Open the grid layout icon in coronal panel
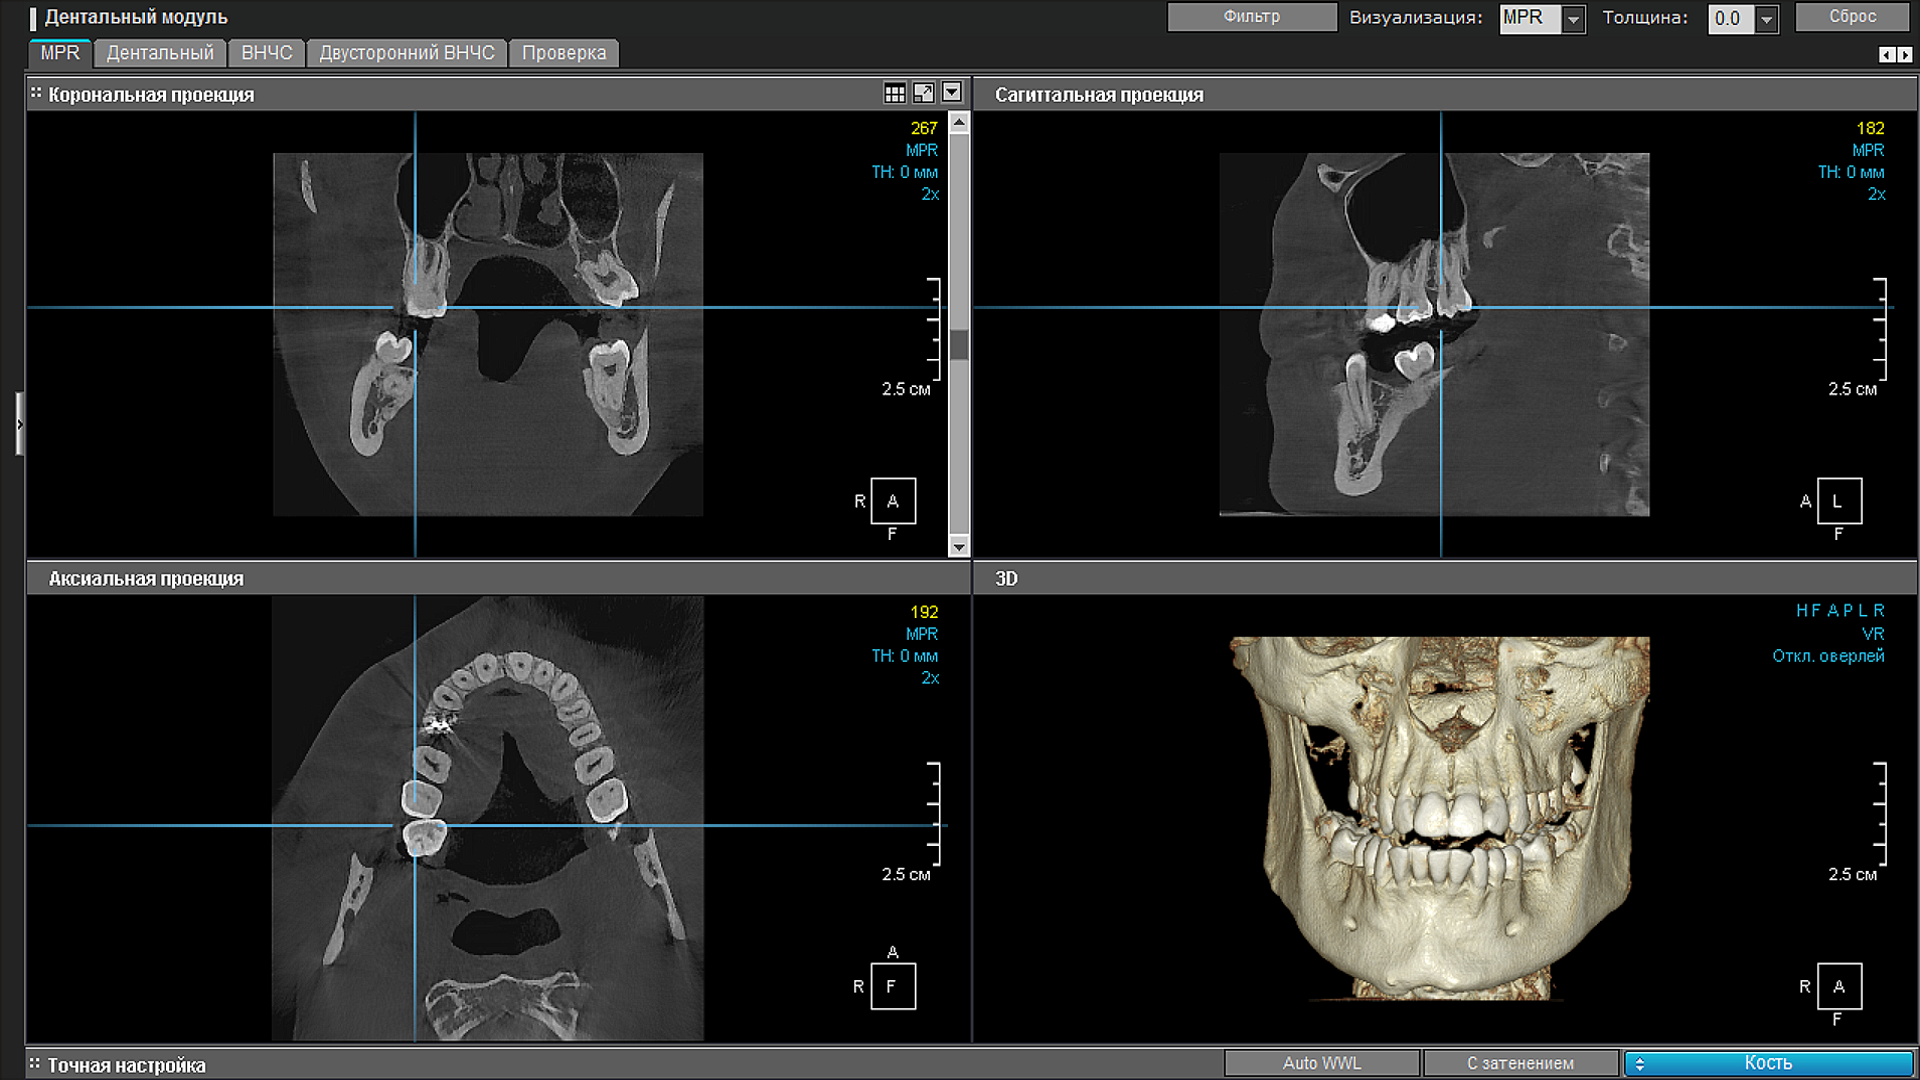The height and width of the screenshot is (1080, 1920). [x=895, y=93]
